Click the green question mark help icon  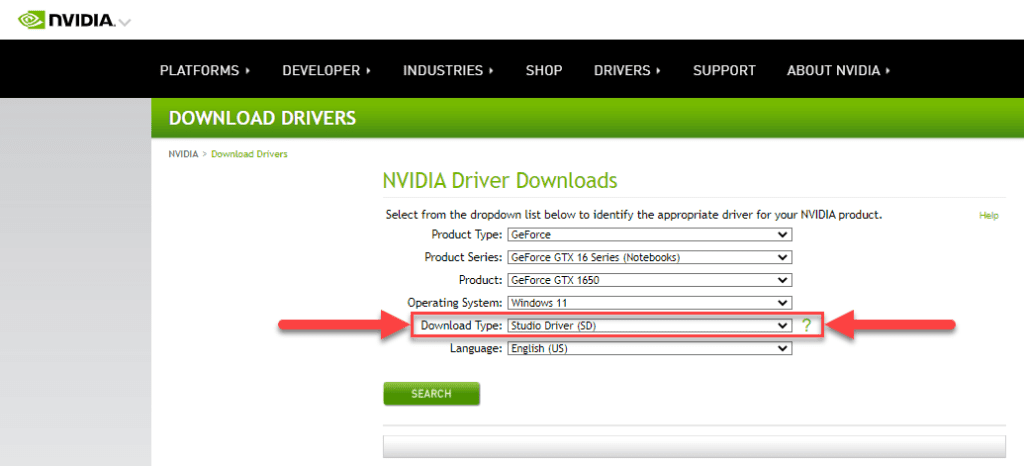(807, 325)
